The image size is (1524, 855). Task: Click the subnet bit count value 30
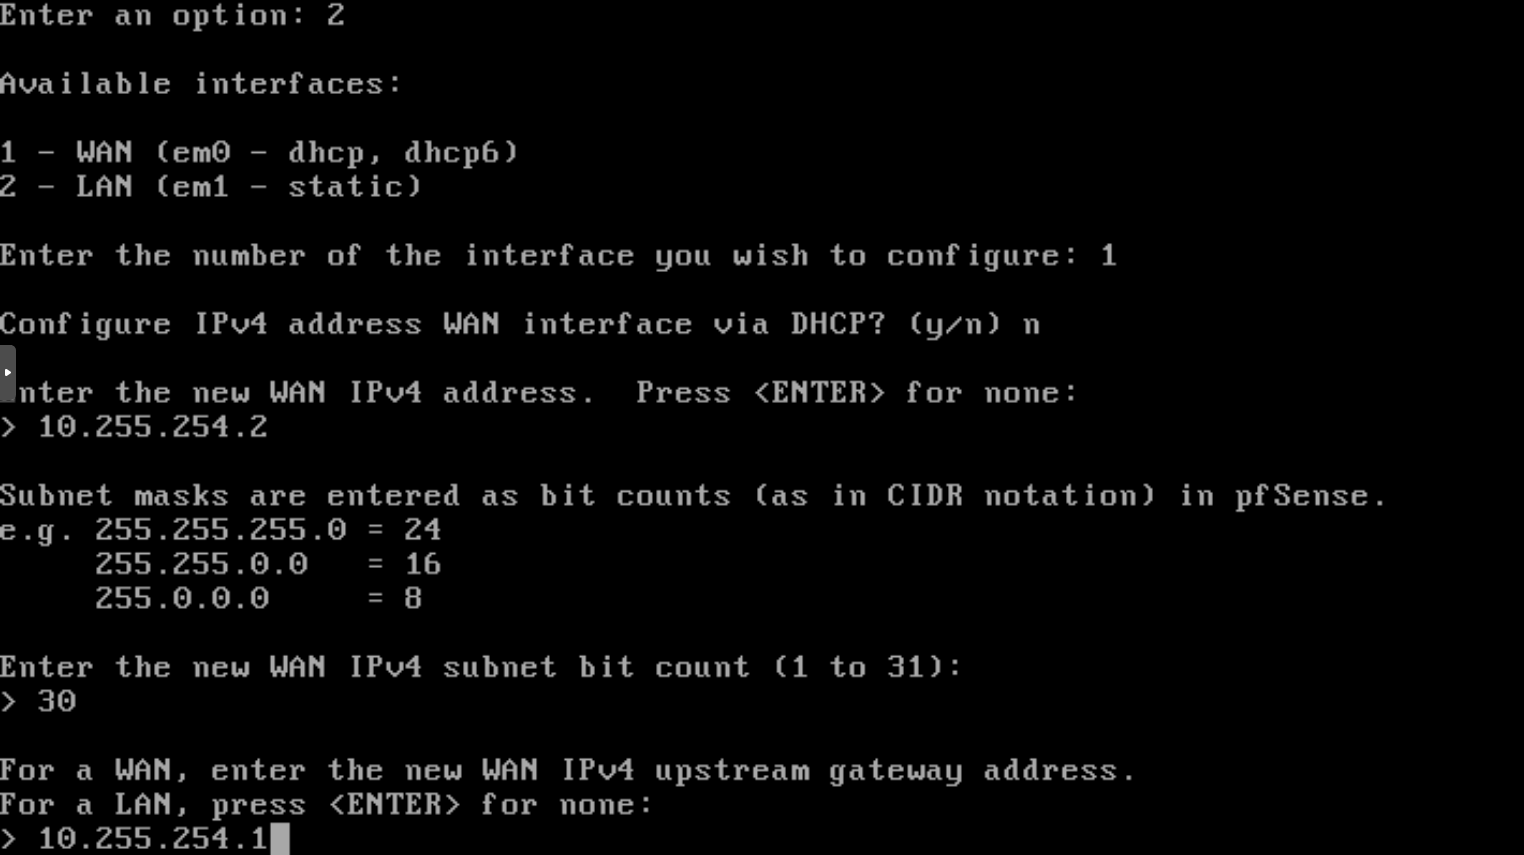[x=57, y=701]
